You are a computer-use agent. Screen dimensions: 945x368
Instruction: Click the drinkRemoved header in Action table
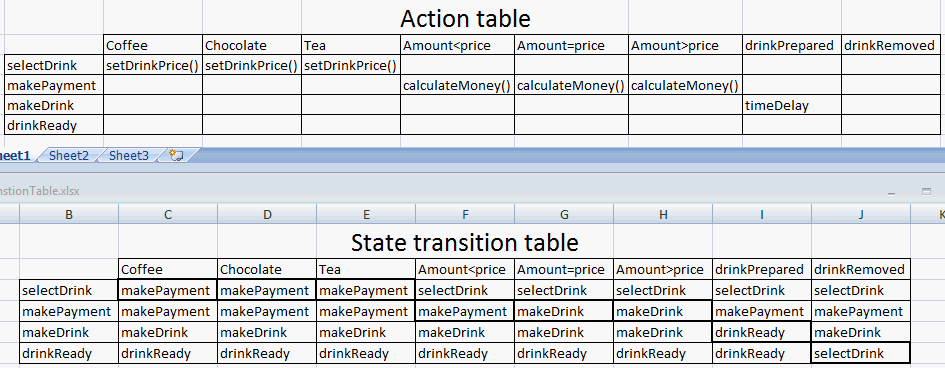click(x=890, y=45)
